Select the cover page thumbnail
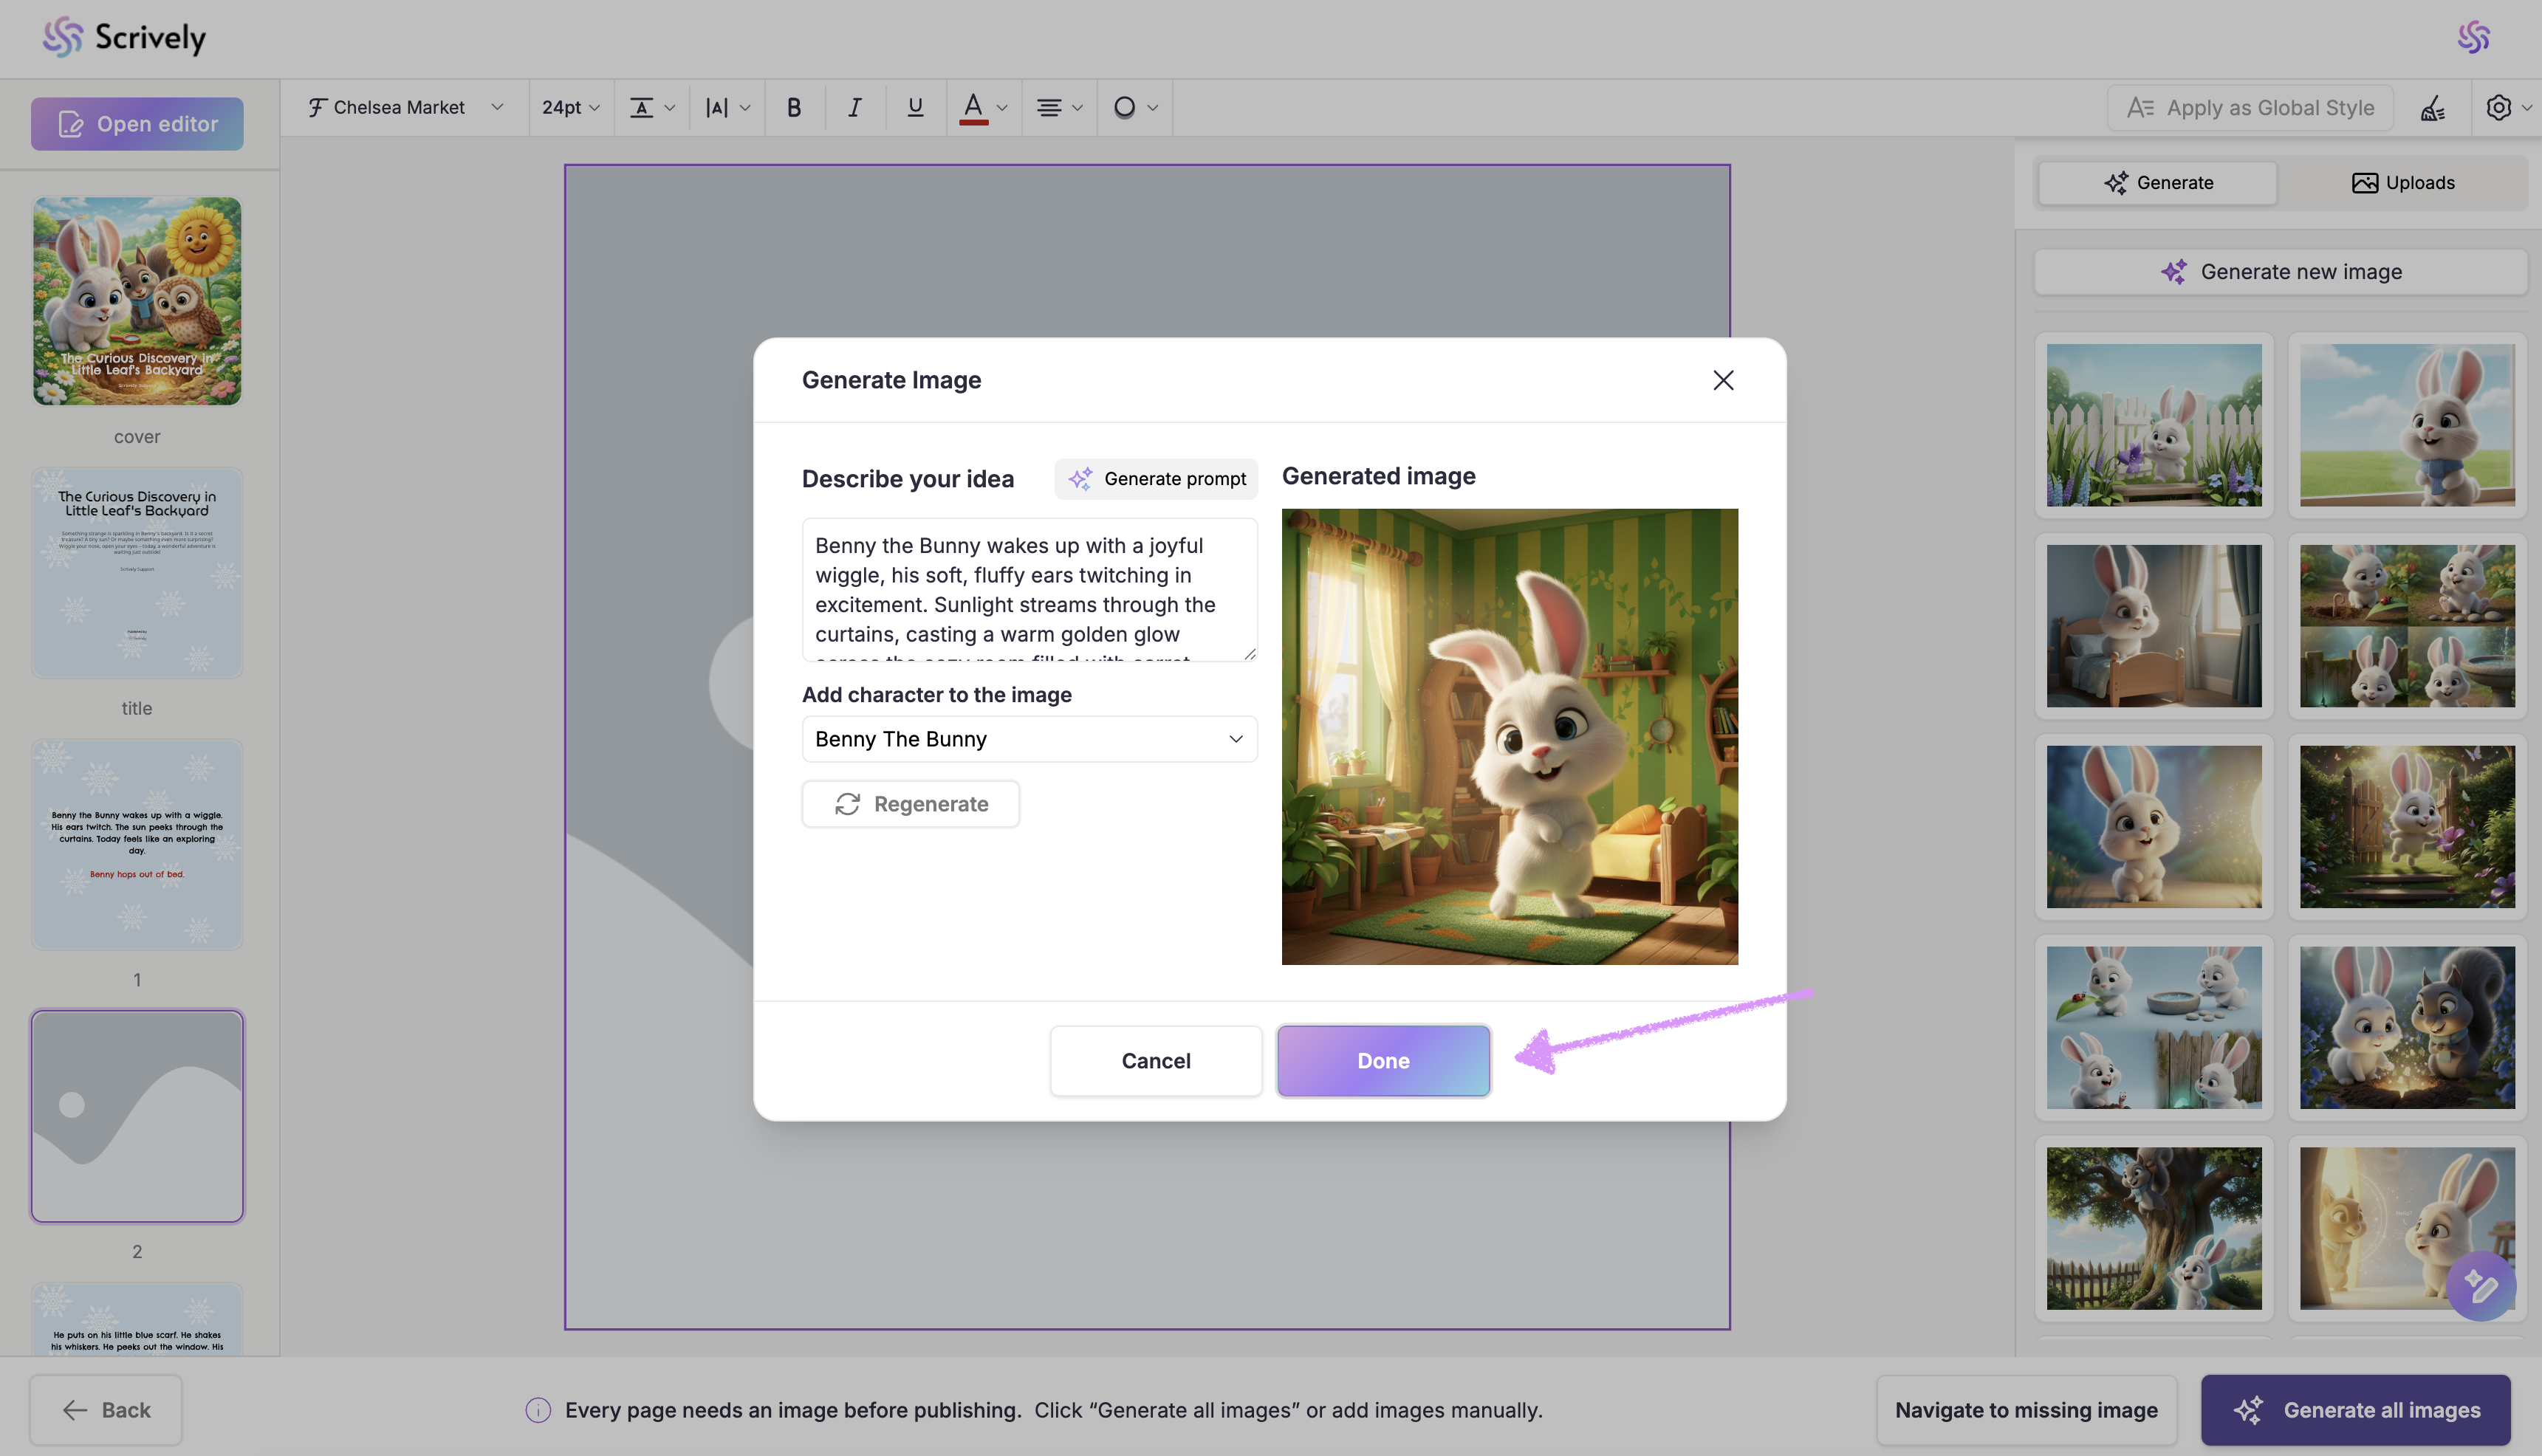Image resolution: width=2542 pixels, height=1456 pixels. pyautogui.click(x=137, y=301)
